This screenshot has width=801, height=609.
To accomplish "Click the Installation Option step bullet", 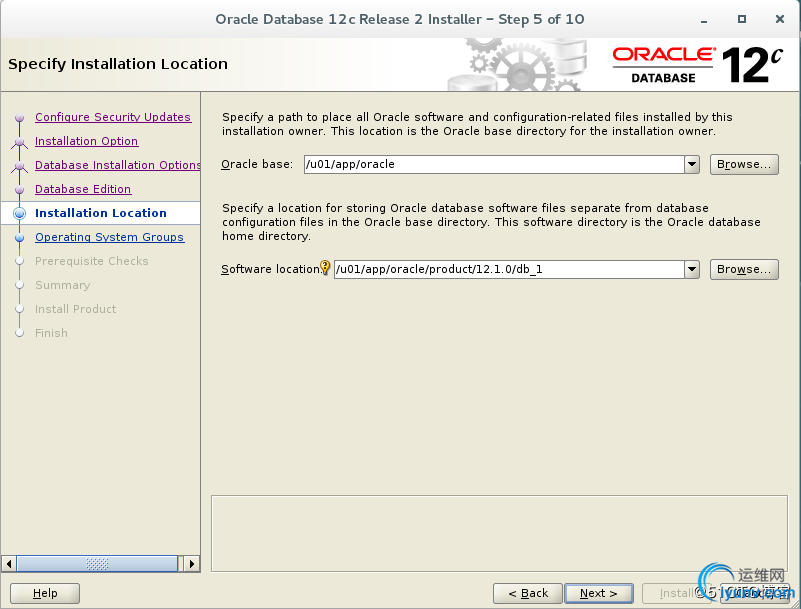I will pyautogui.click(x=19, y=142).
